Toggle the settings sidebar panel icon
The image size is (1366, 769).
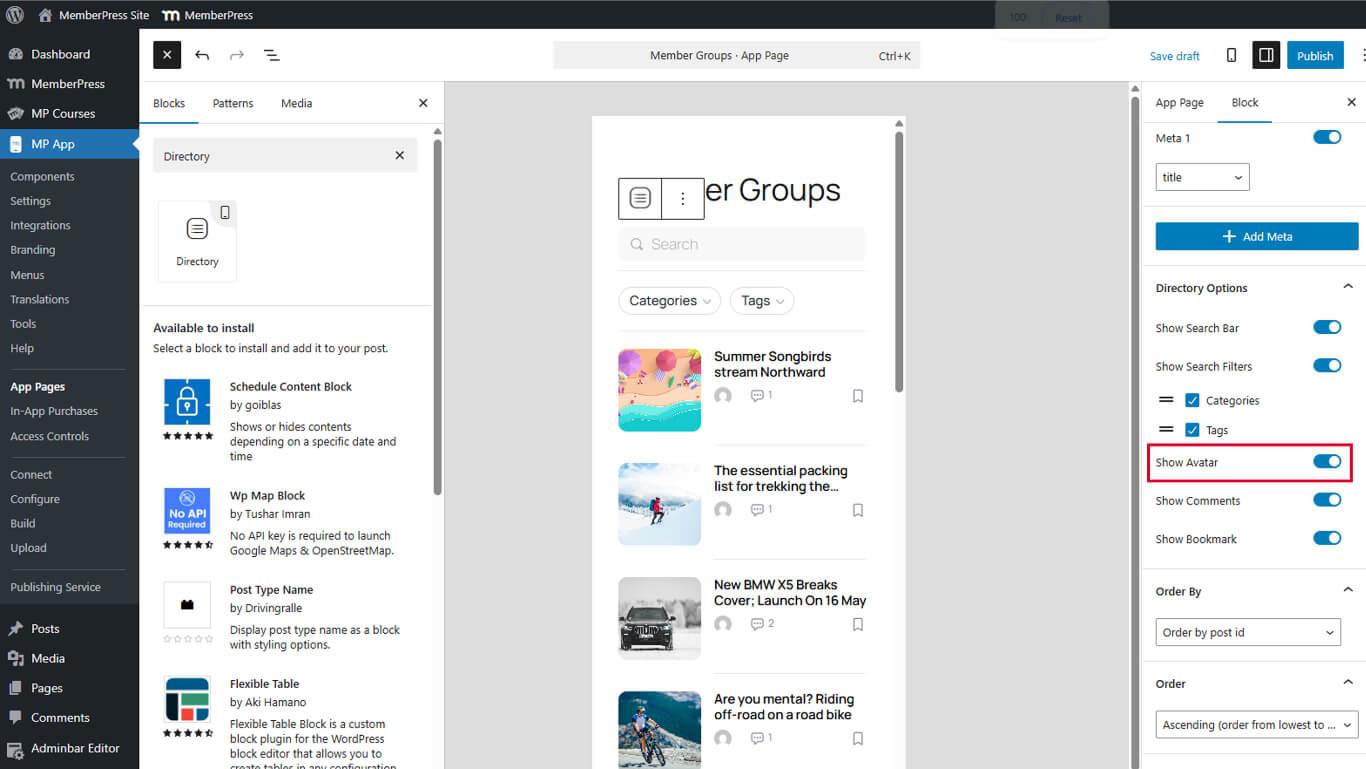click(1266, 55)
